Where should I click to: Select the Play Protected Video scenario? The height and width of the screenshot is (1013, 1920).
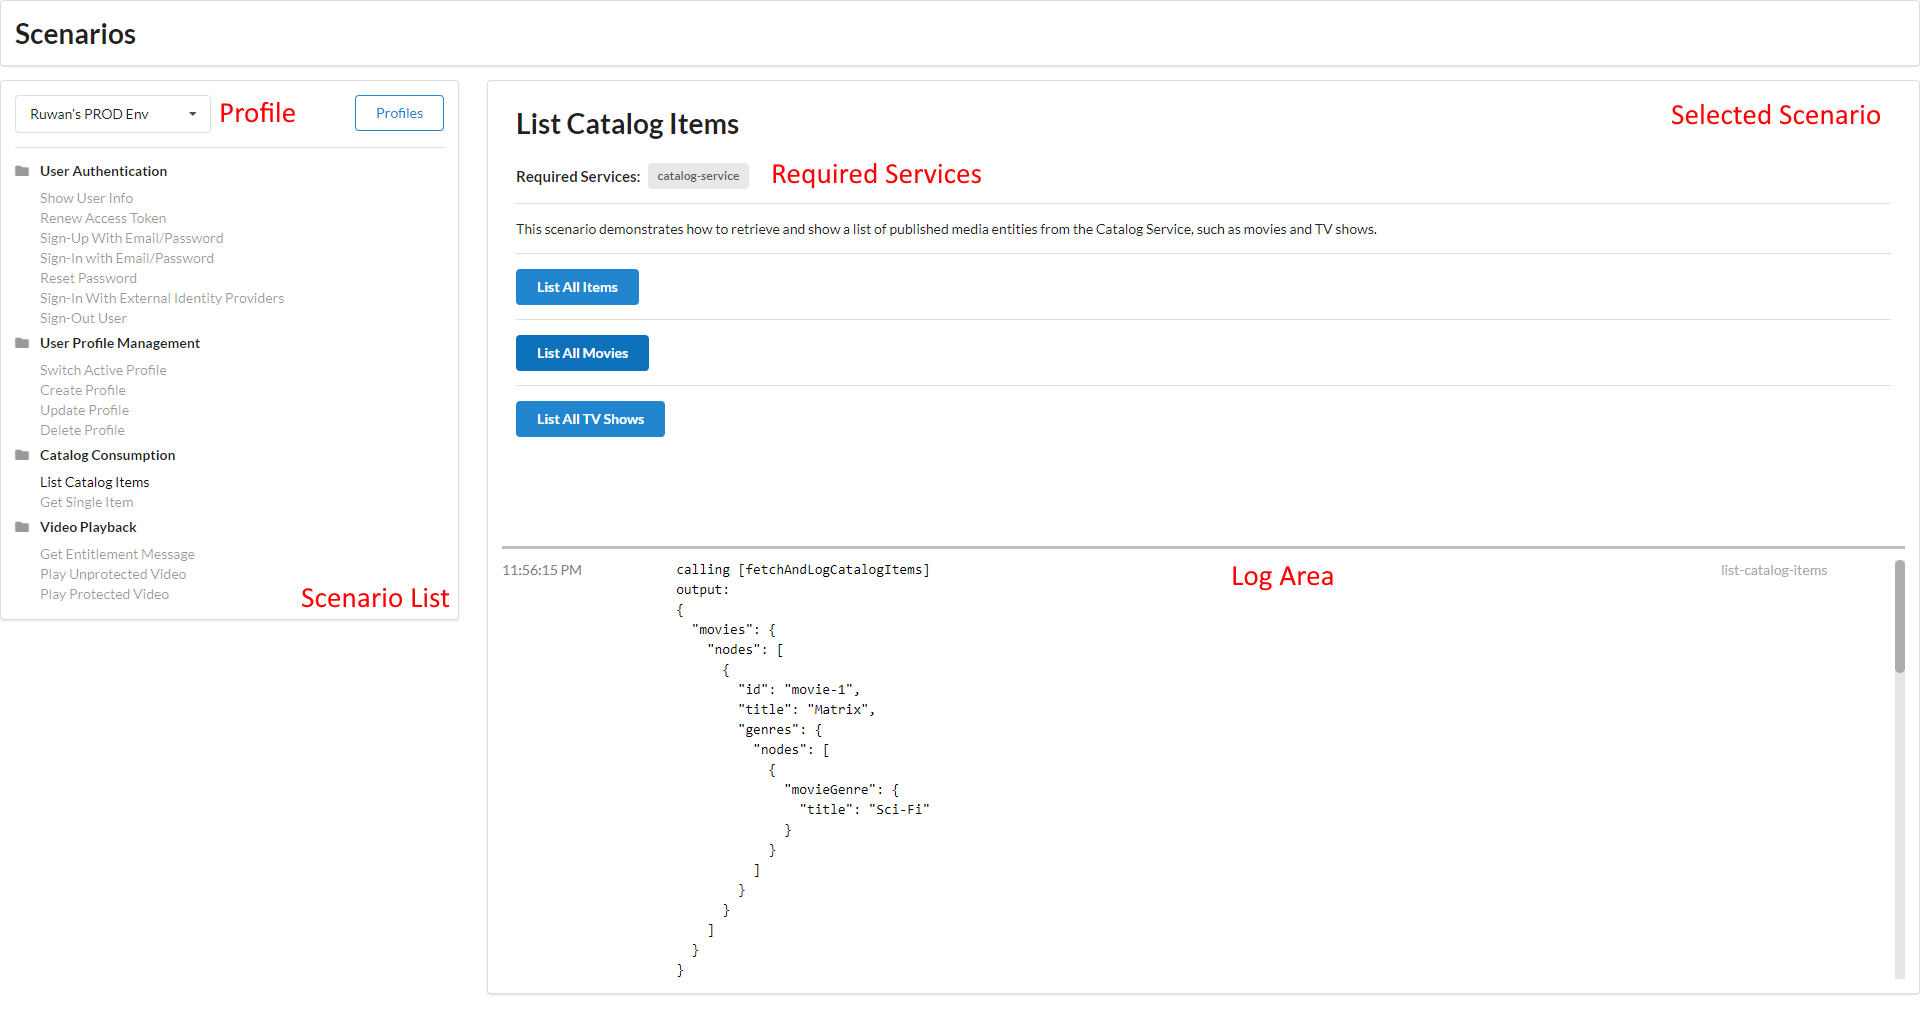click(x=104, y=594)
